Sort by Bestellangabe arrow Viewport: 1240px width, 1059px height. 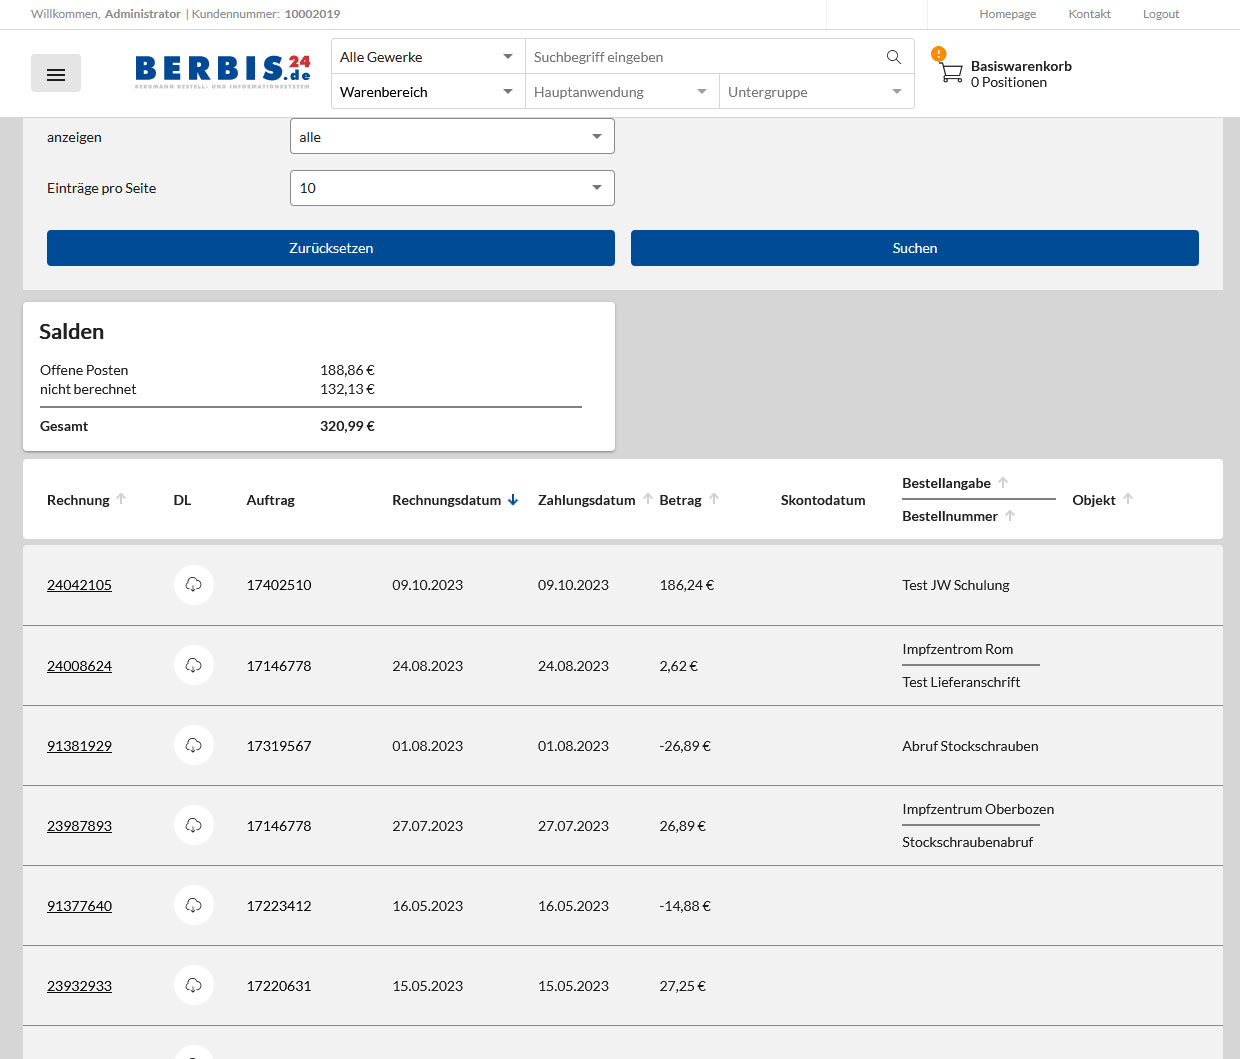click(x=1003, y=482)
